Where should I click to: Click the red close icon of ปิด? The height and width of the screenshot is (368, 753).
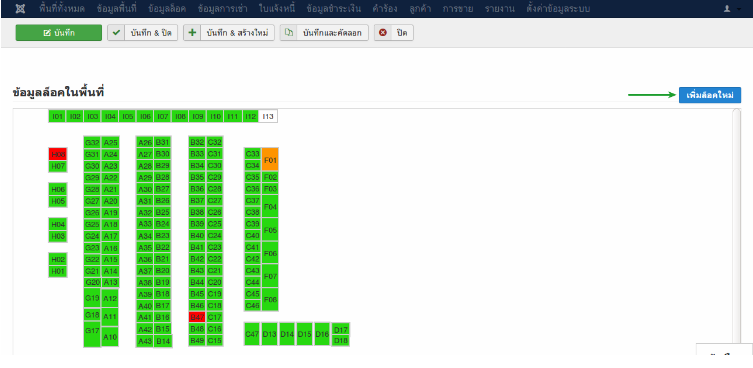pyautogui.click(x=383, y=33)
